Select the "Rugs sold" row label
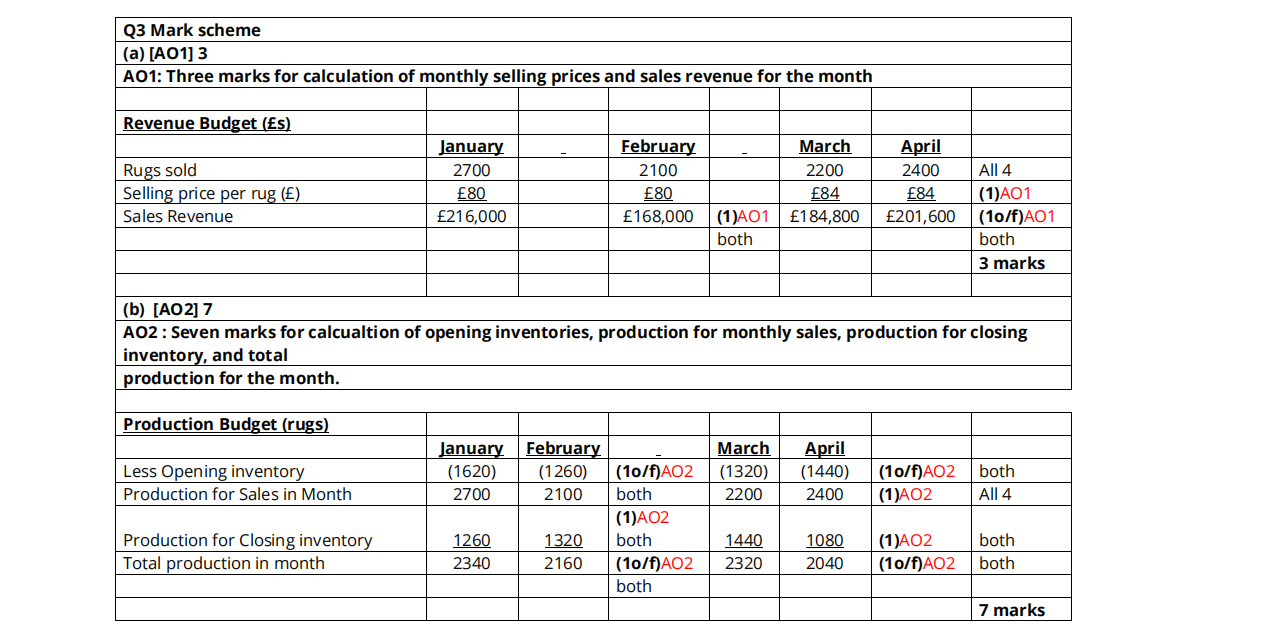Screen dimensions: 1261x637 click(160, 170)
